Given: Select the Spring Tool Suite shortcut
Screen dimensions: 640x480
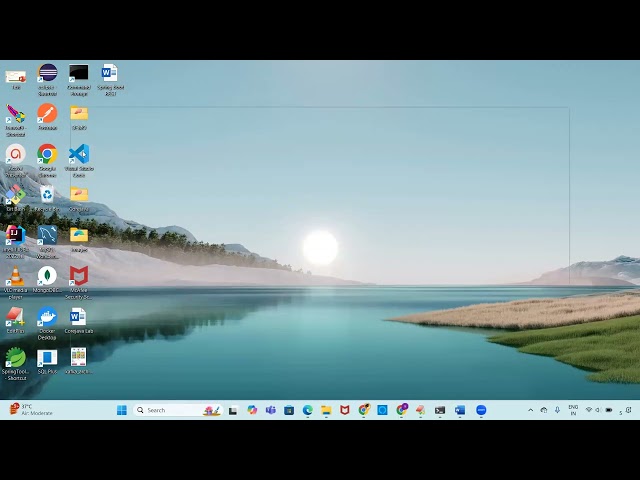Looking at the screenshot, I should (16, 364).
